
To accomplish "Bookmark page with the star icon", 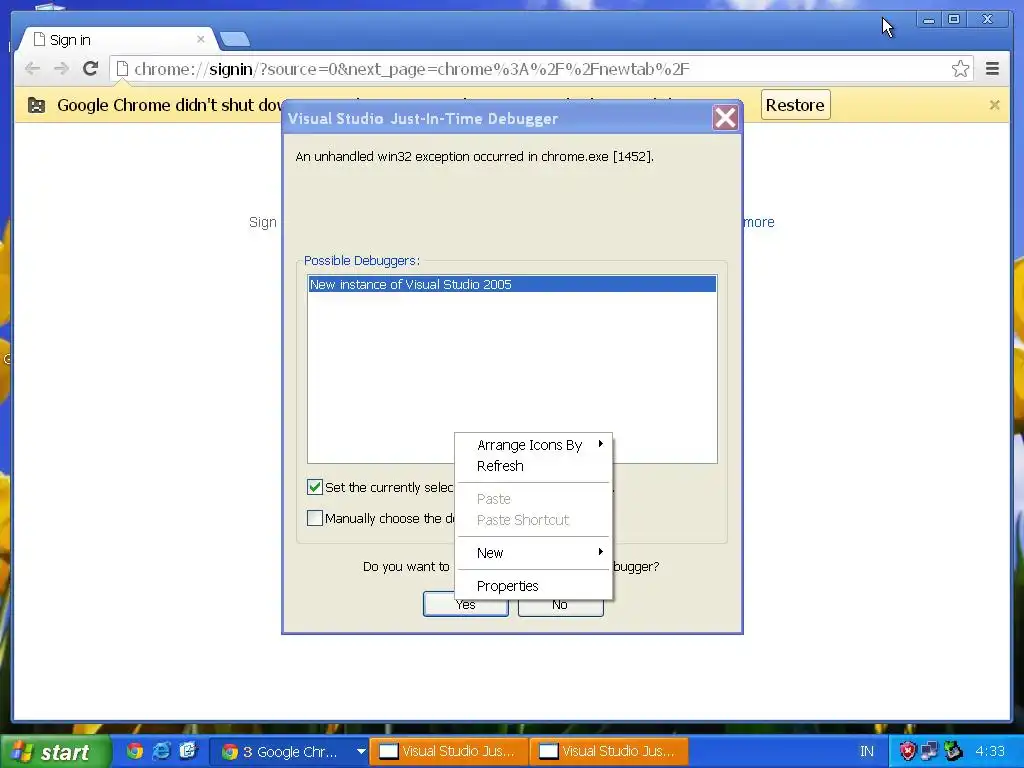I will 960,69.
